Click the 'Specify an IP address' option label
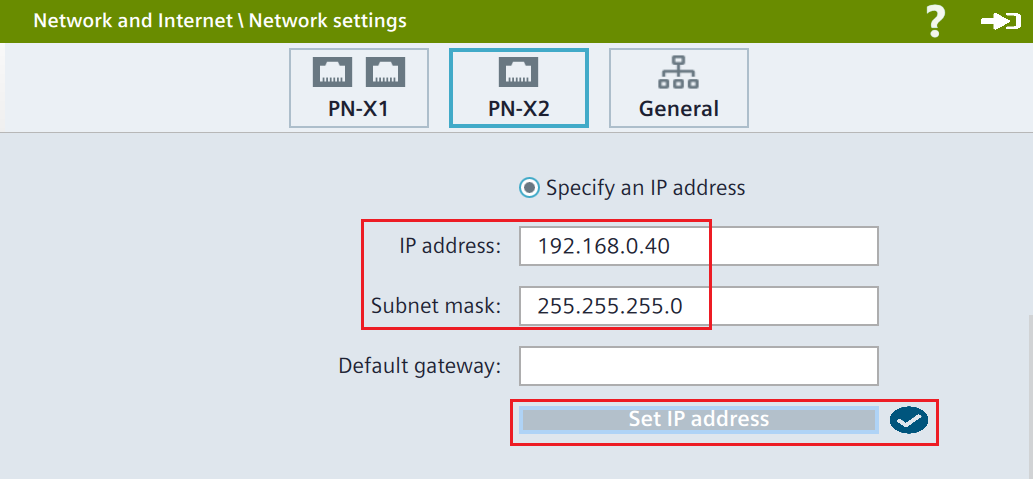 click(x=645, y=187)
